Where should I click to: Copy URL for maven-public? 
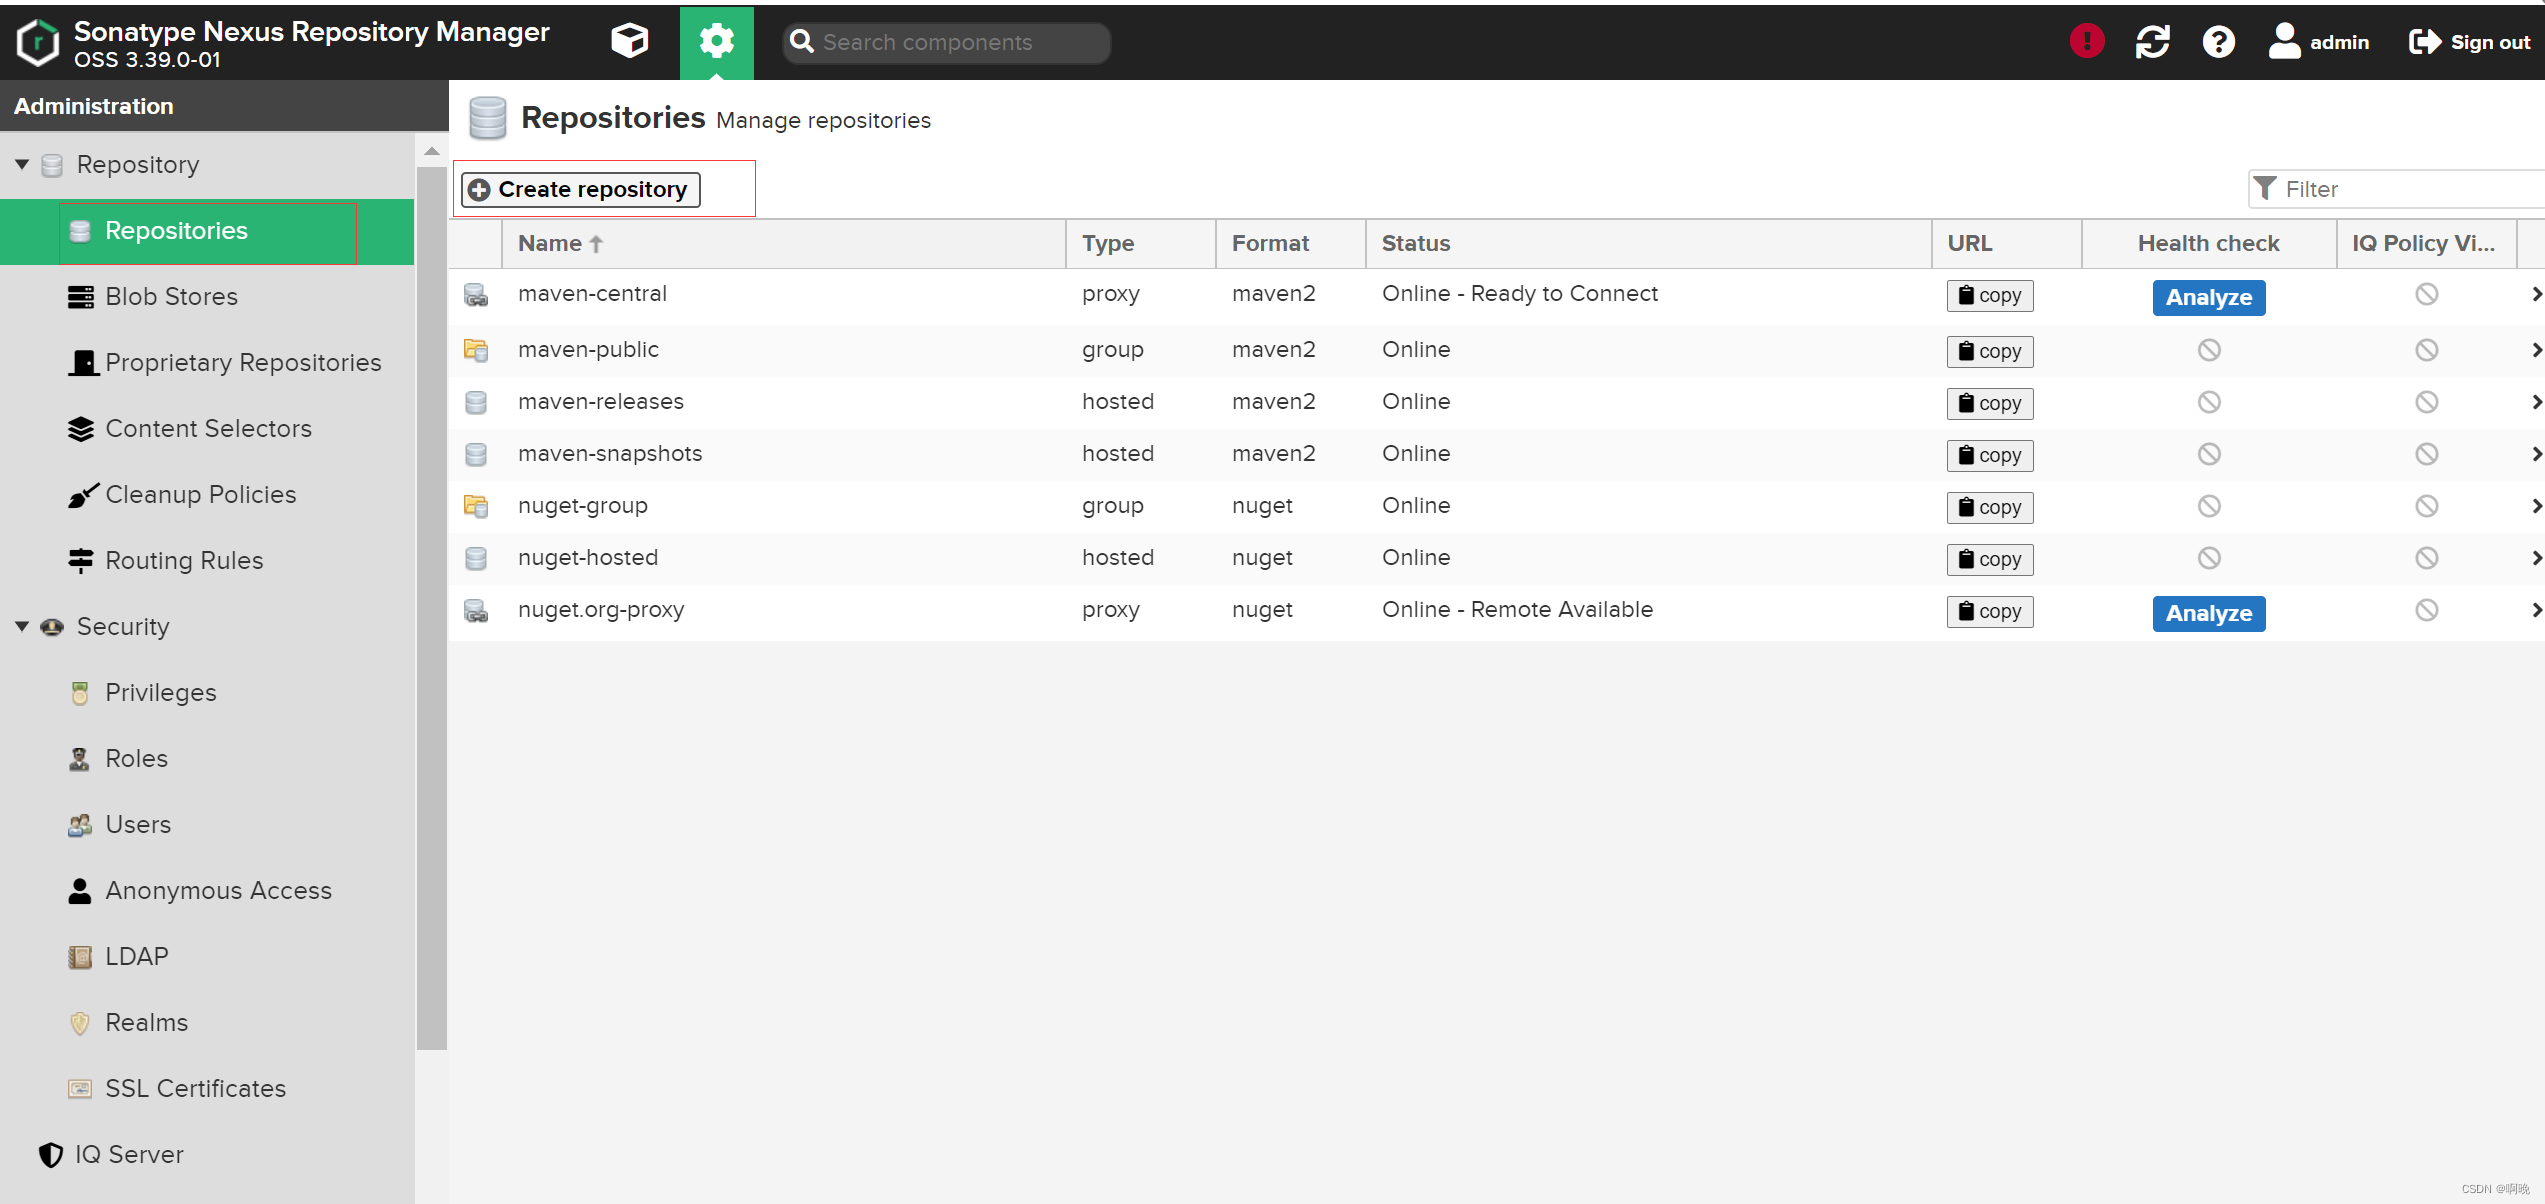1990,352
